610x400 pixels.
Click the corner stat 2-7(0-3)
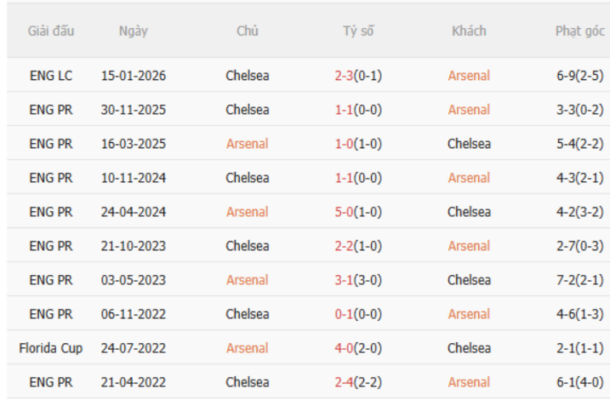tap(579, 246)
